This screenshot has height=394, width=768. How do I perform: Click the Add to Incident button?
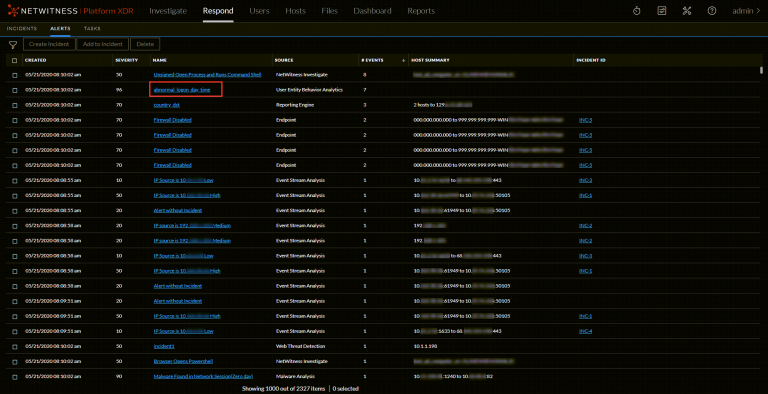(x=102, y=44)
